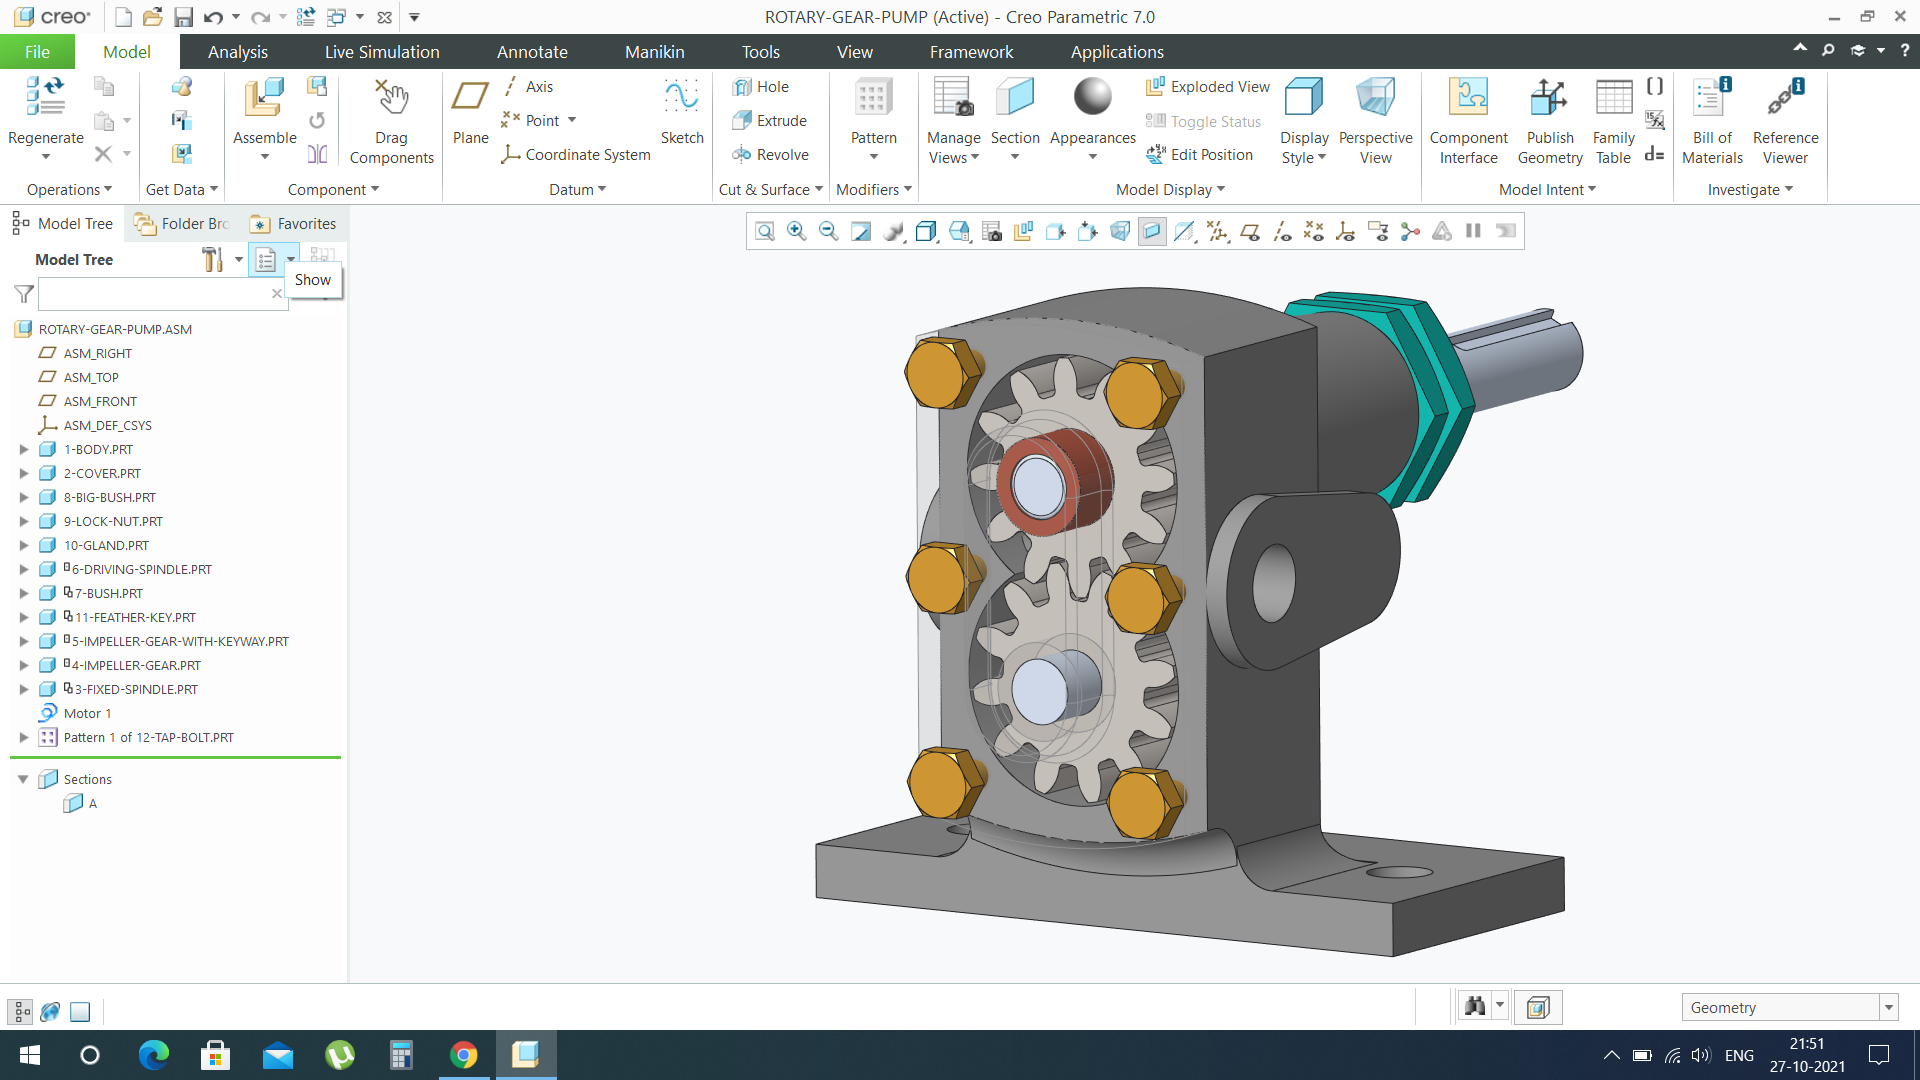Toggle axis display in the graphics toolbar
The height and width of the screenshot is (1080, 1920).
pyautogui.click(x=1281, y=232)
